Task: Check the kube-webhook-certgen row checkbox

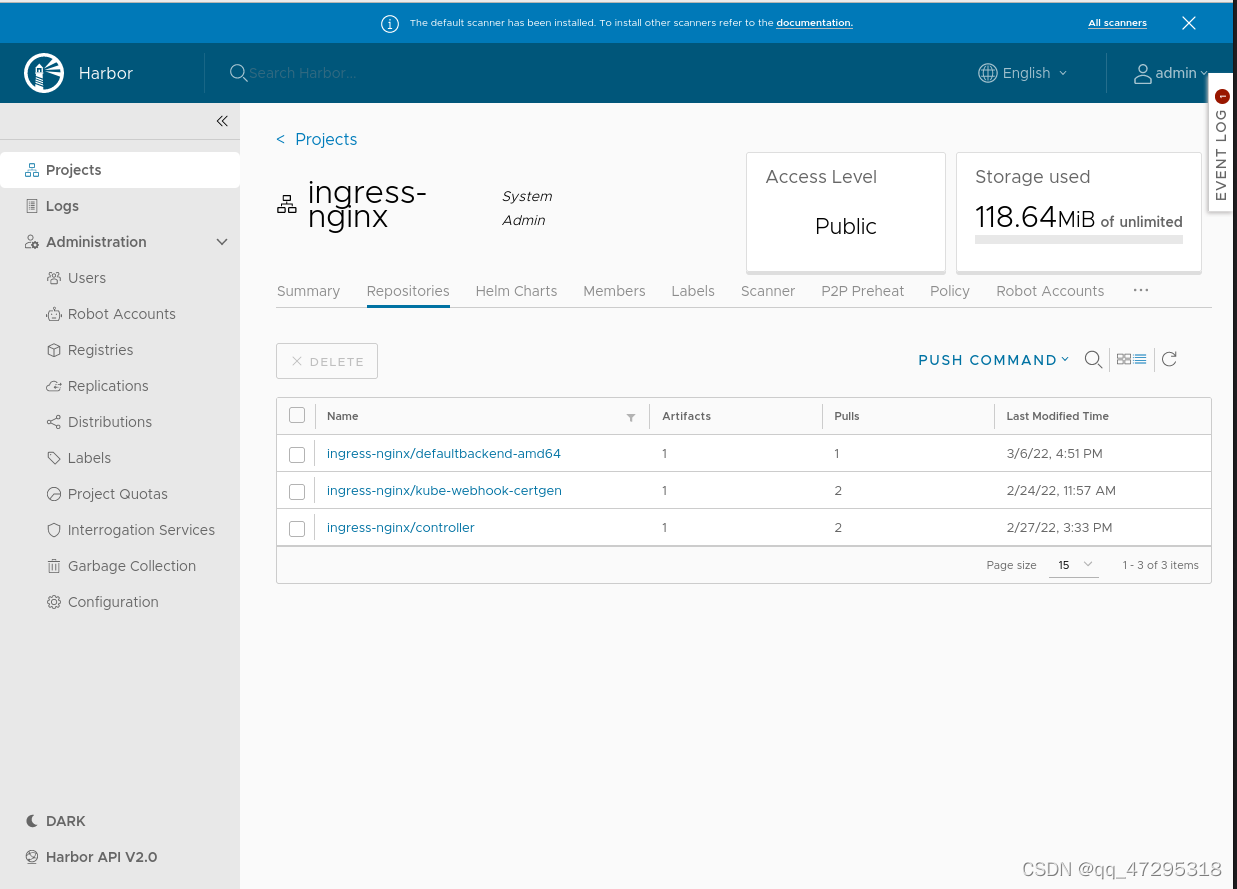Action: click(297, 492)
